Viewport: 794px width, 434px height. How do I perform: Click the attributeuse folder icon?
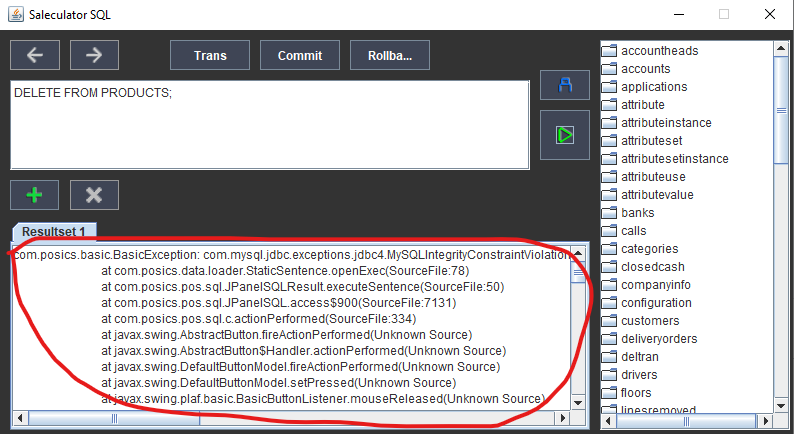[609, 177]
